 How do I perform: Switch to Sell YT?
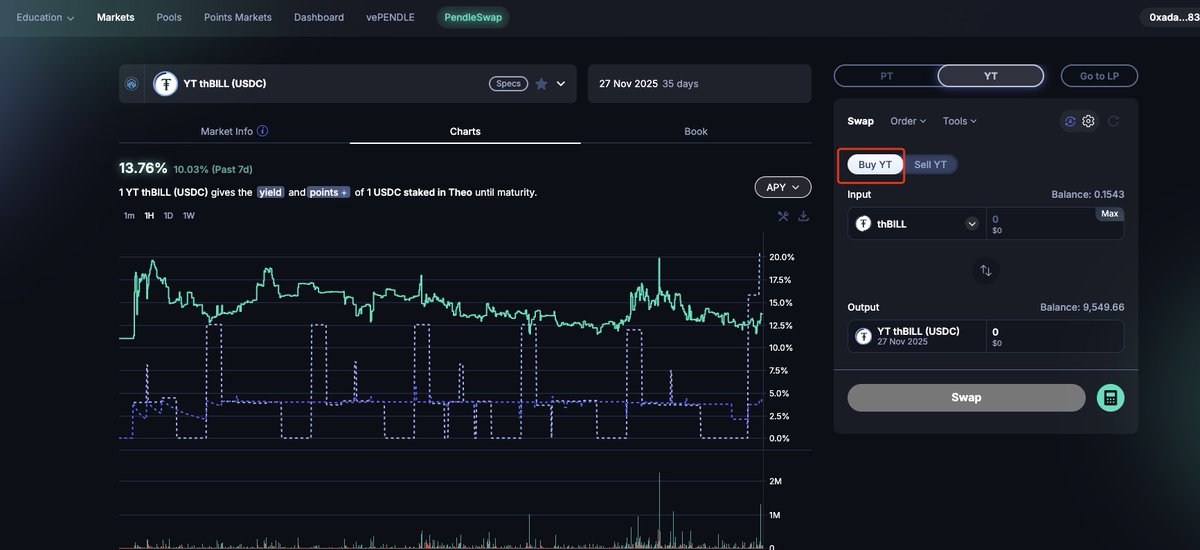click(931, 165)
